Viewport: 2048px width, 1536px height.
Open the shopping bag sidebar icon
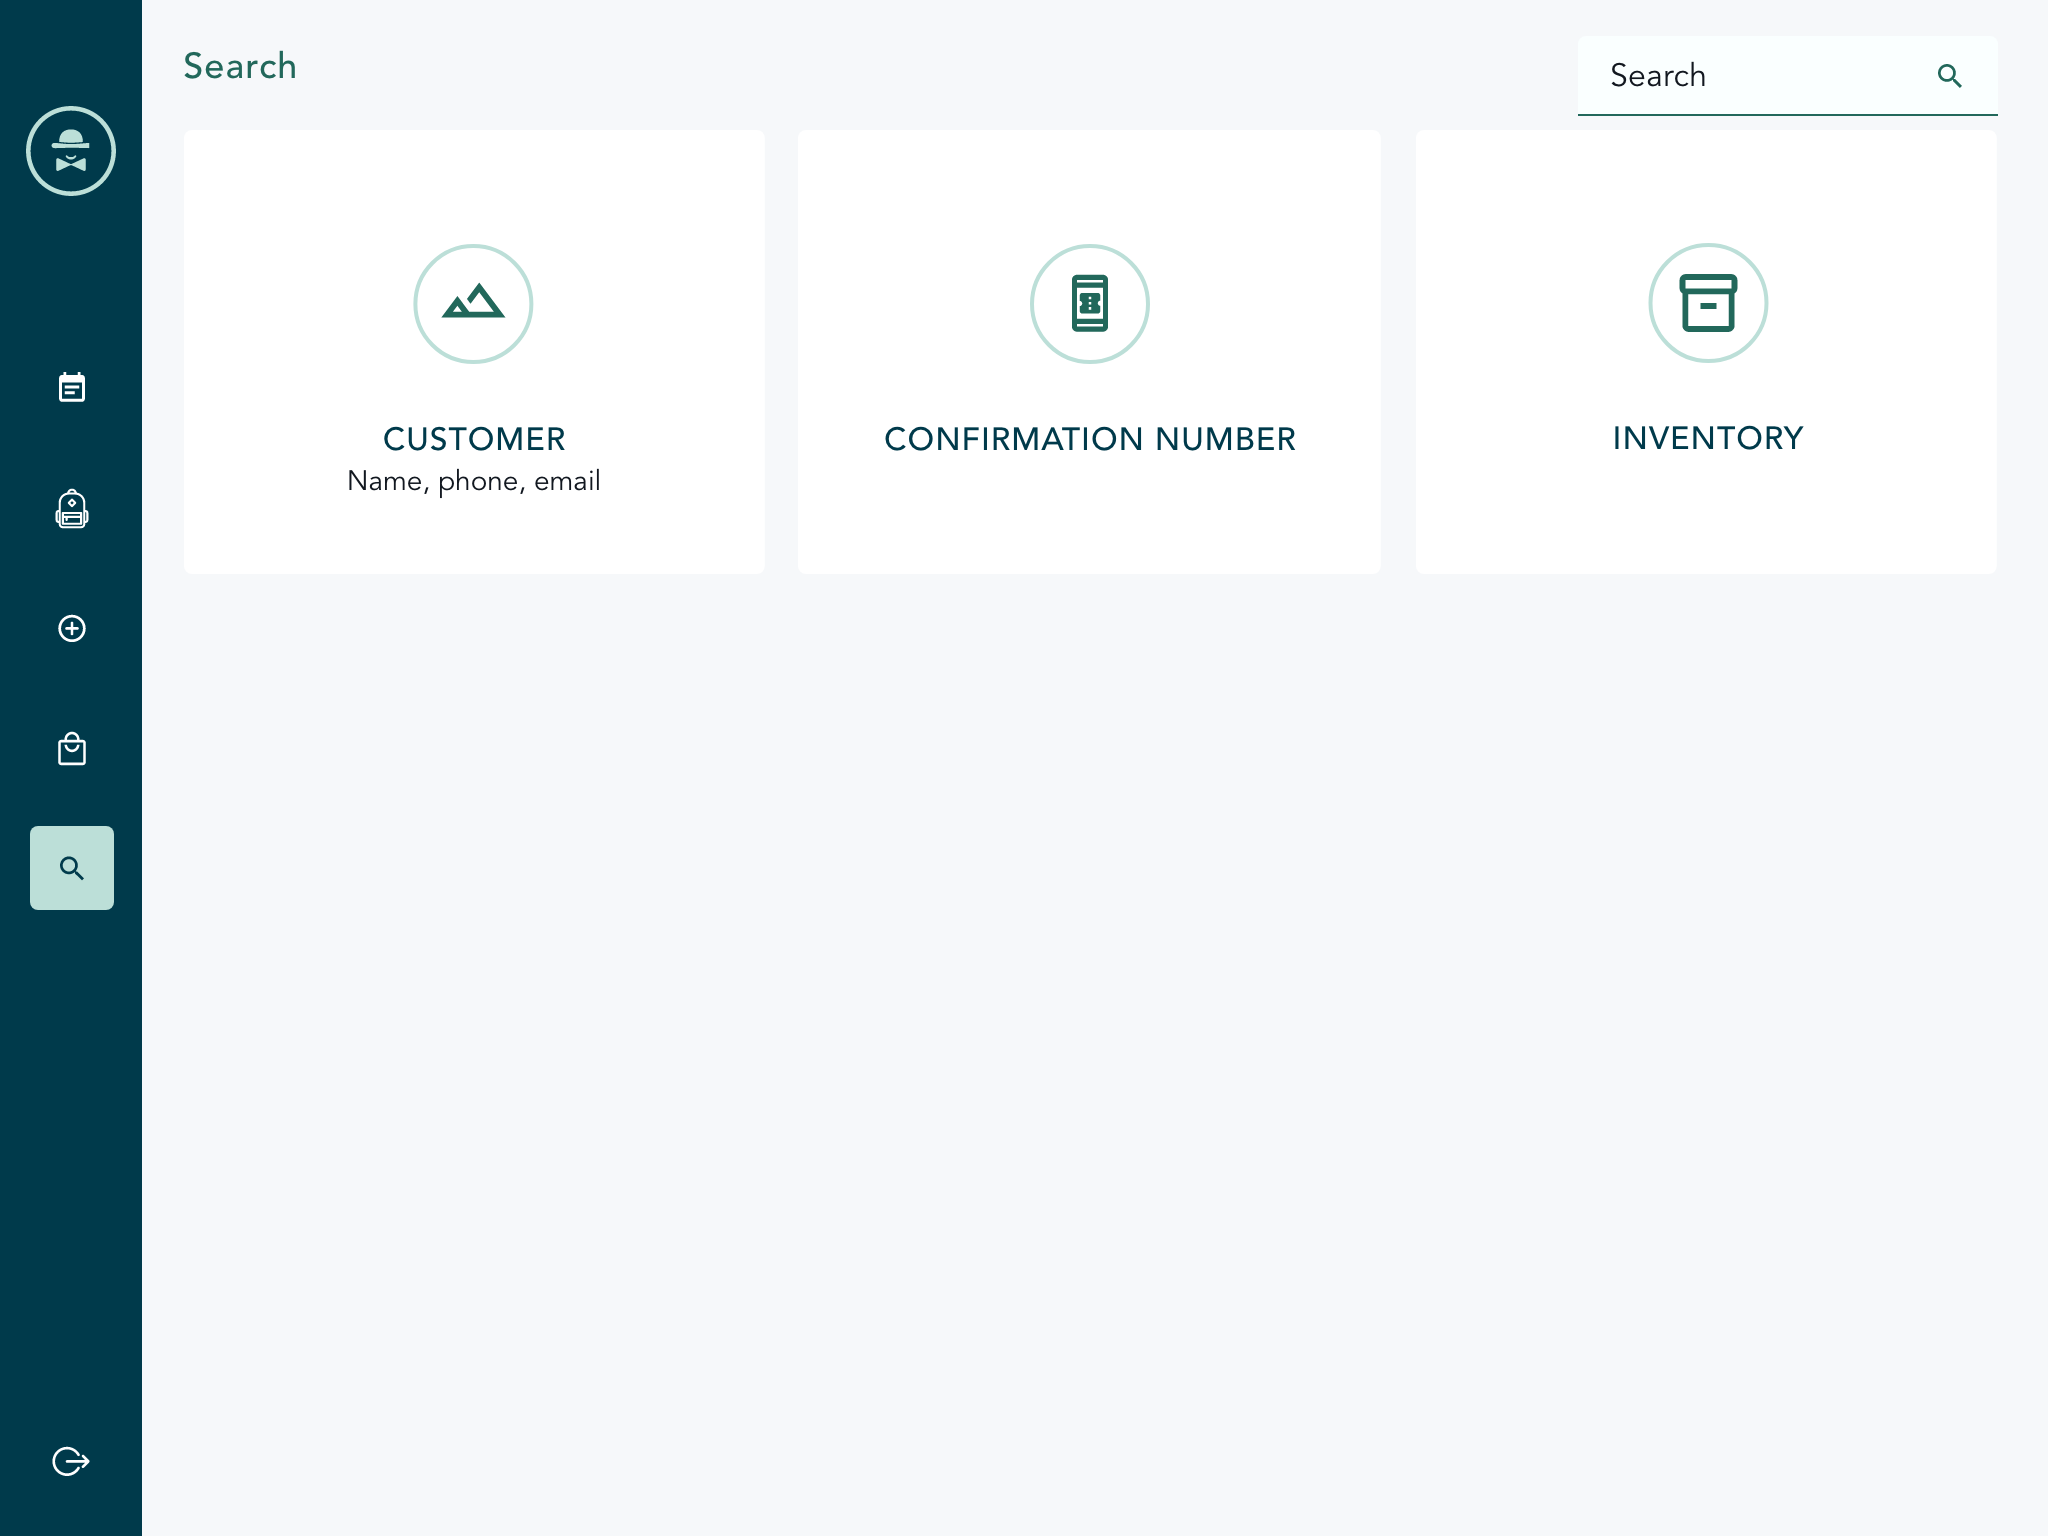coord(72,749)
